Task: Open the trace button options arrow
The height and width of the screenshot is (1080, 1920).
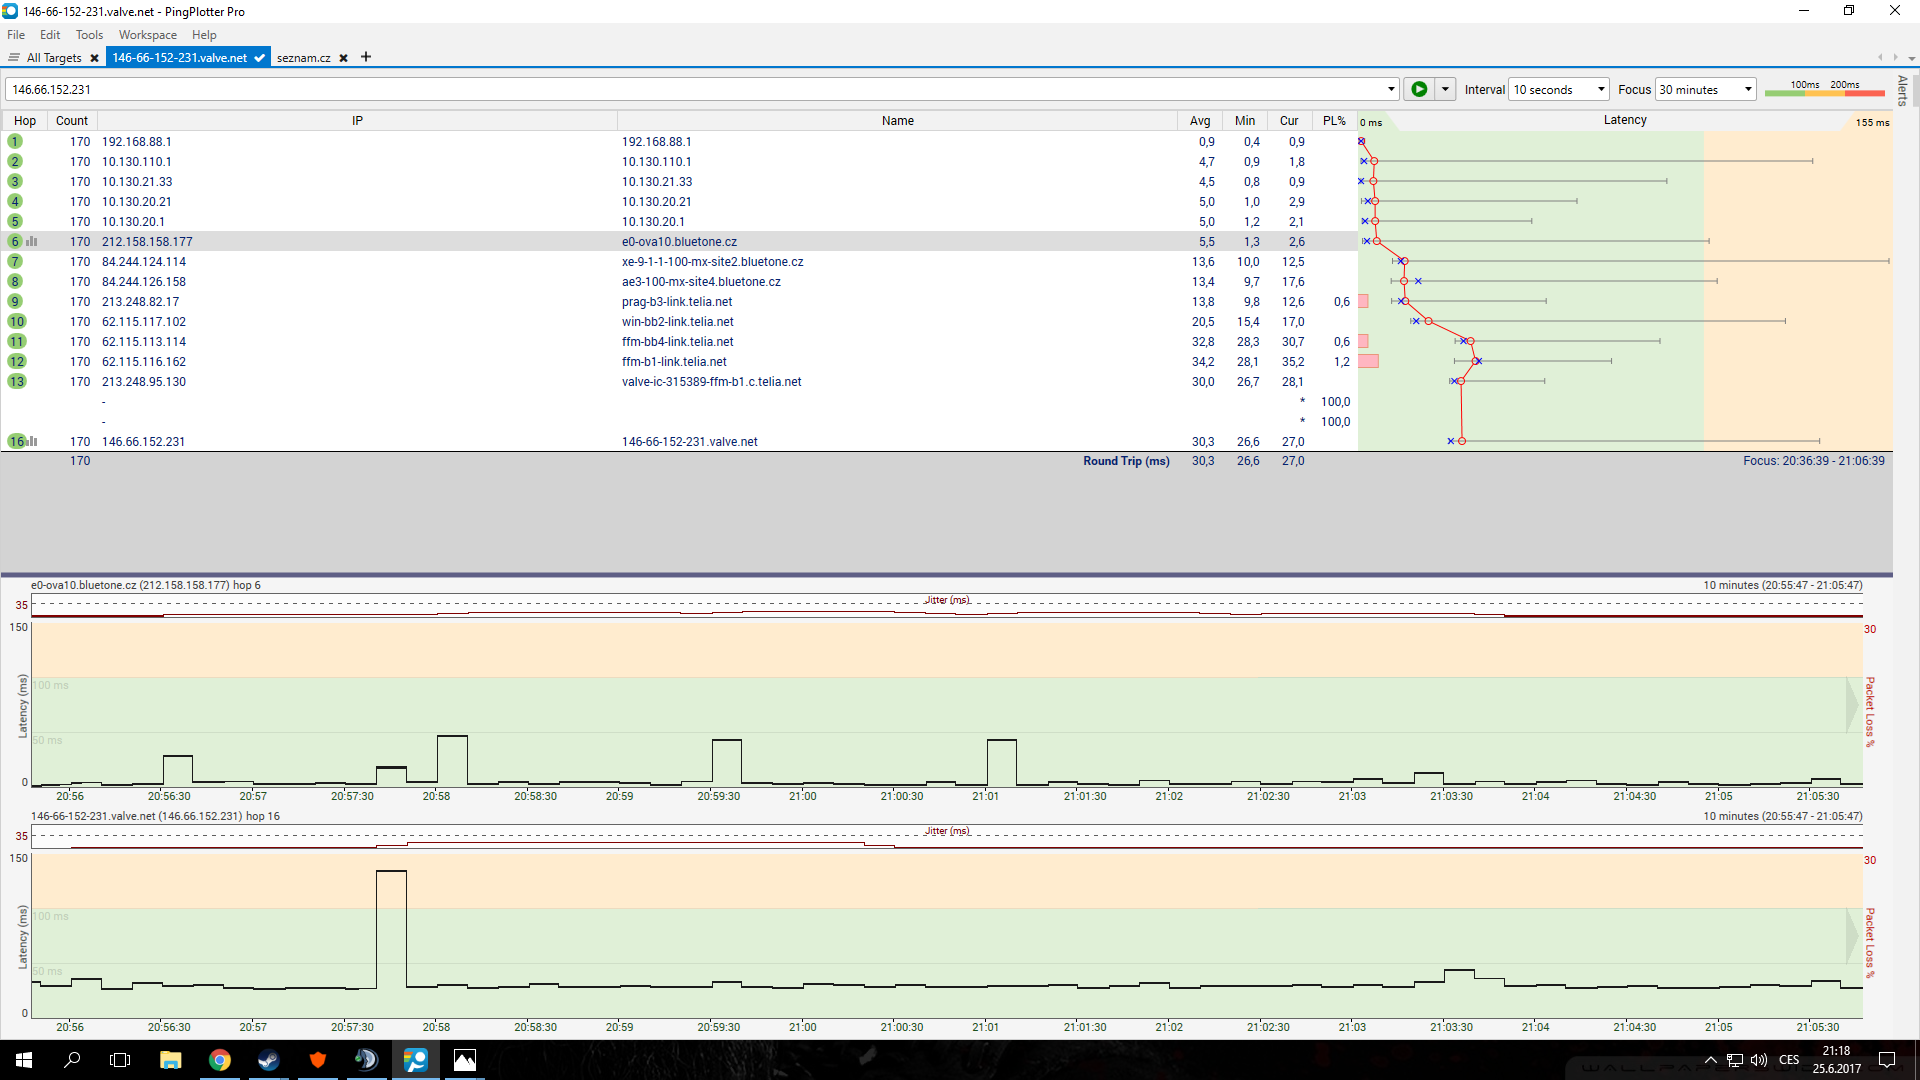Action: (x=1445, y=89)
